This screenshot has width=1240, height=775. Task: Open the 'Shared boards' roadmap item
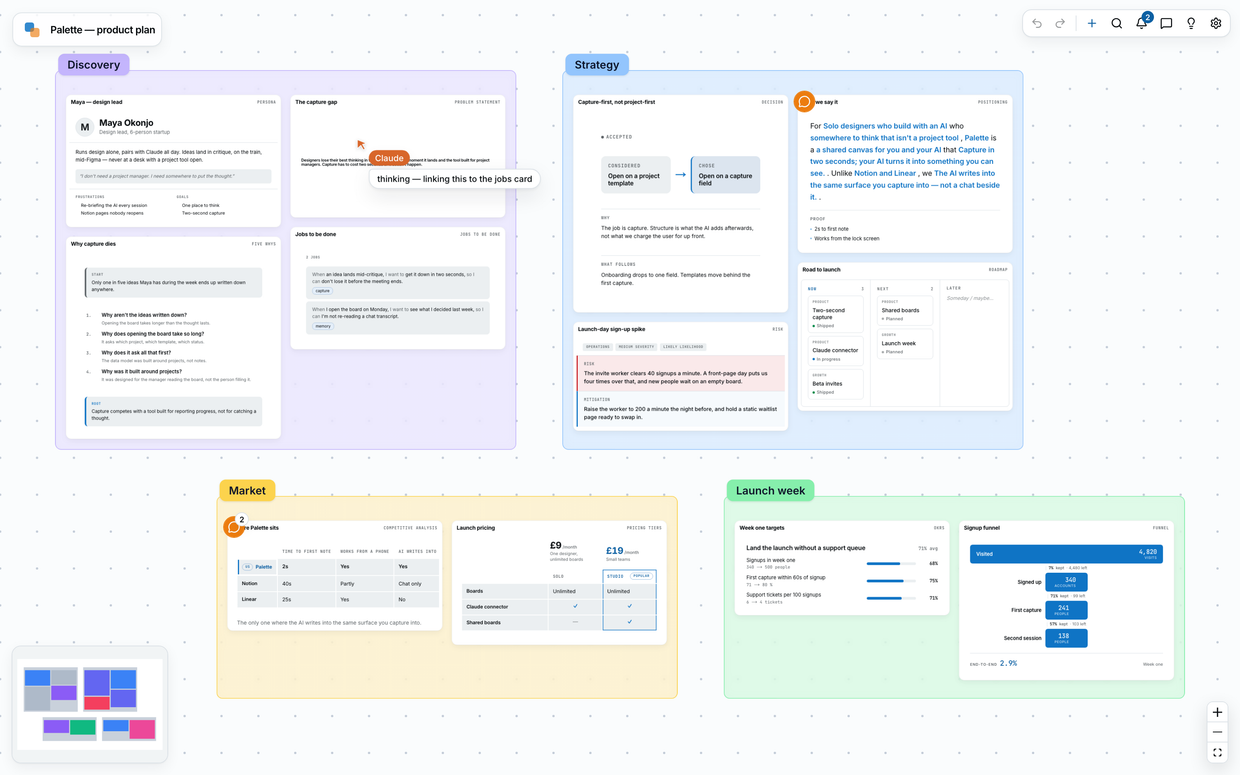pyautogui.click(x=905, y=310)
